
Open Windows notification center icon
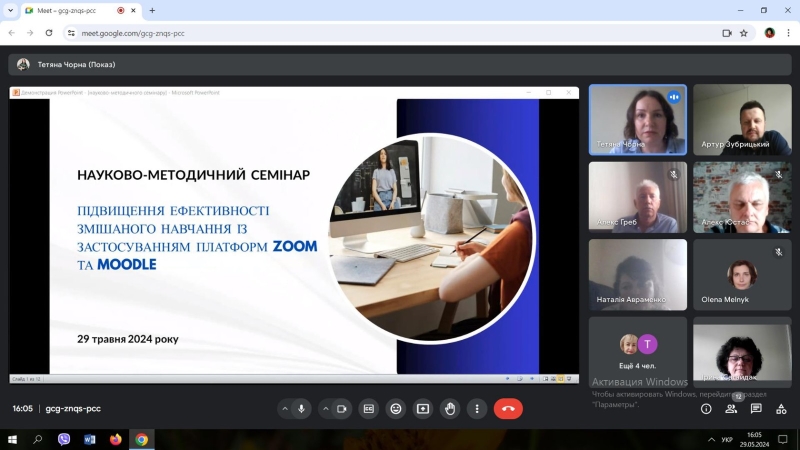coord(783,439)
